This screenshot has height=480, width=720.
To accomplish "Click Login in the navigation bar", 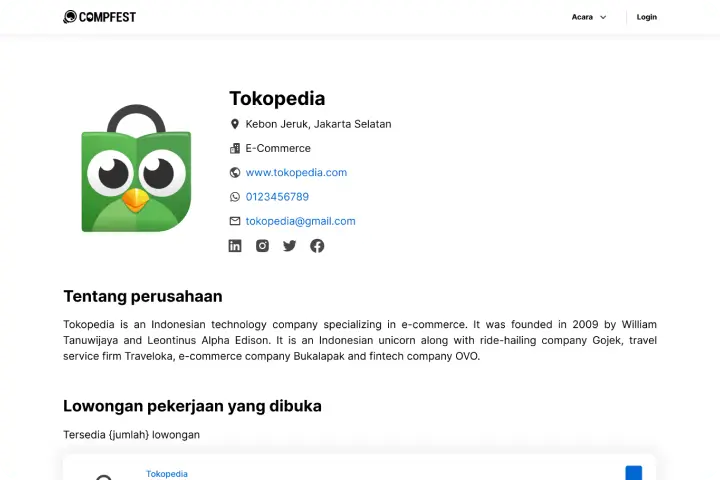I will (x=647, y=17).
